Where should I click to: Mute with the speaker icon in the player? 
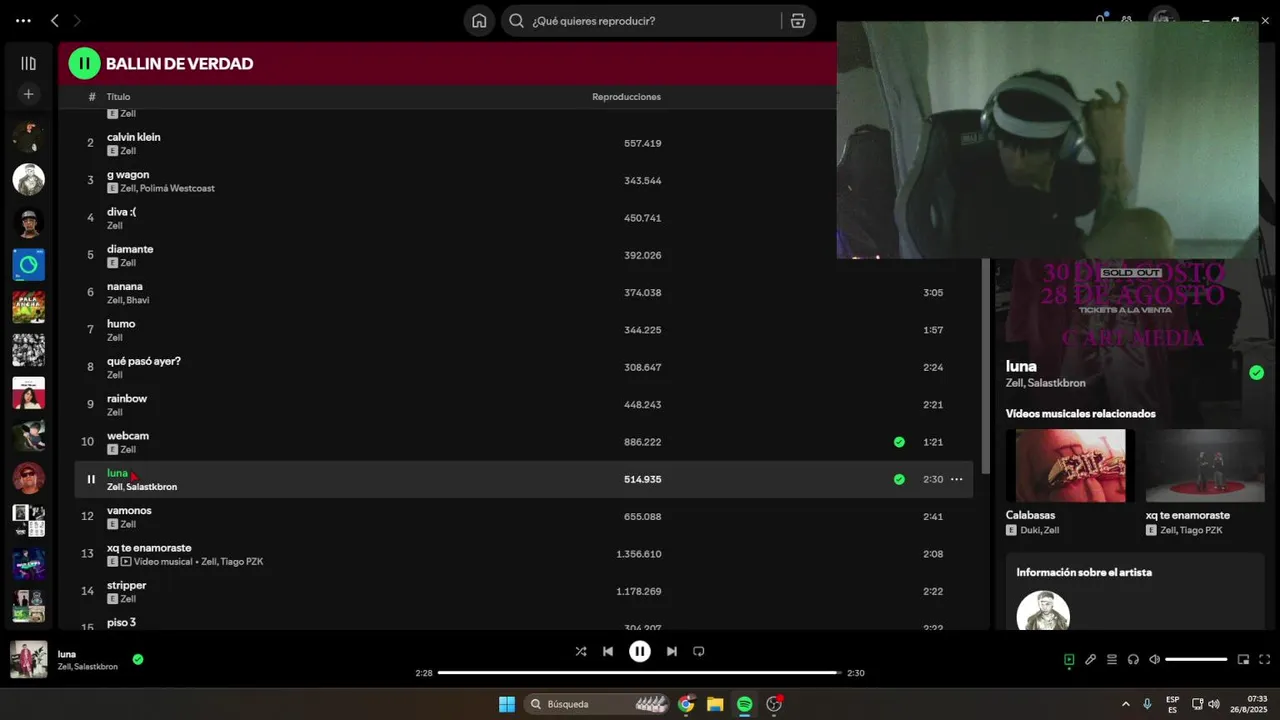[x=1154, y=659]
